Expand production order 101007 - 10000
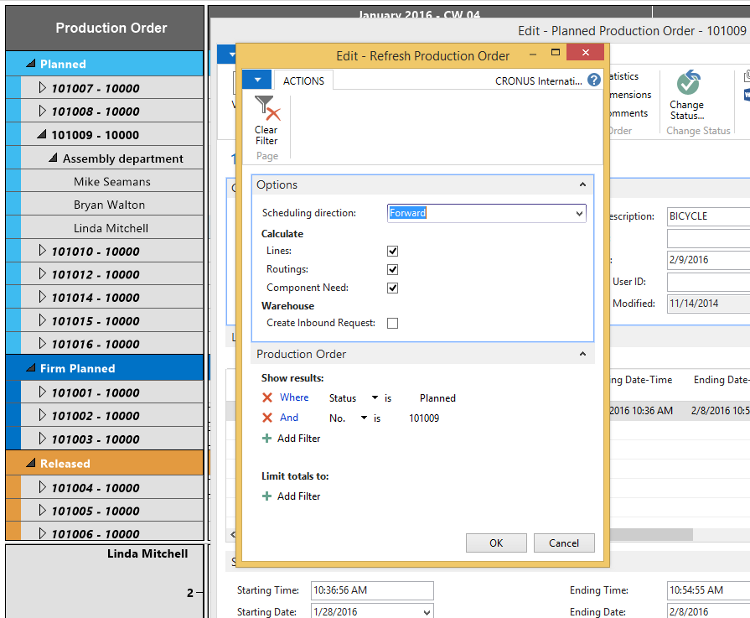This screenshot has width=750, height=618. tap(42, 88)
